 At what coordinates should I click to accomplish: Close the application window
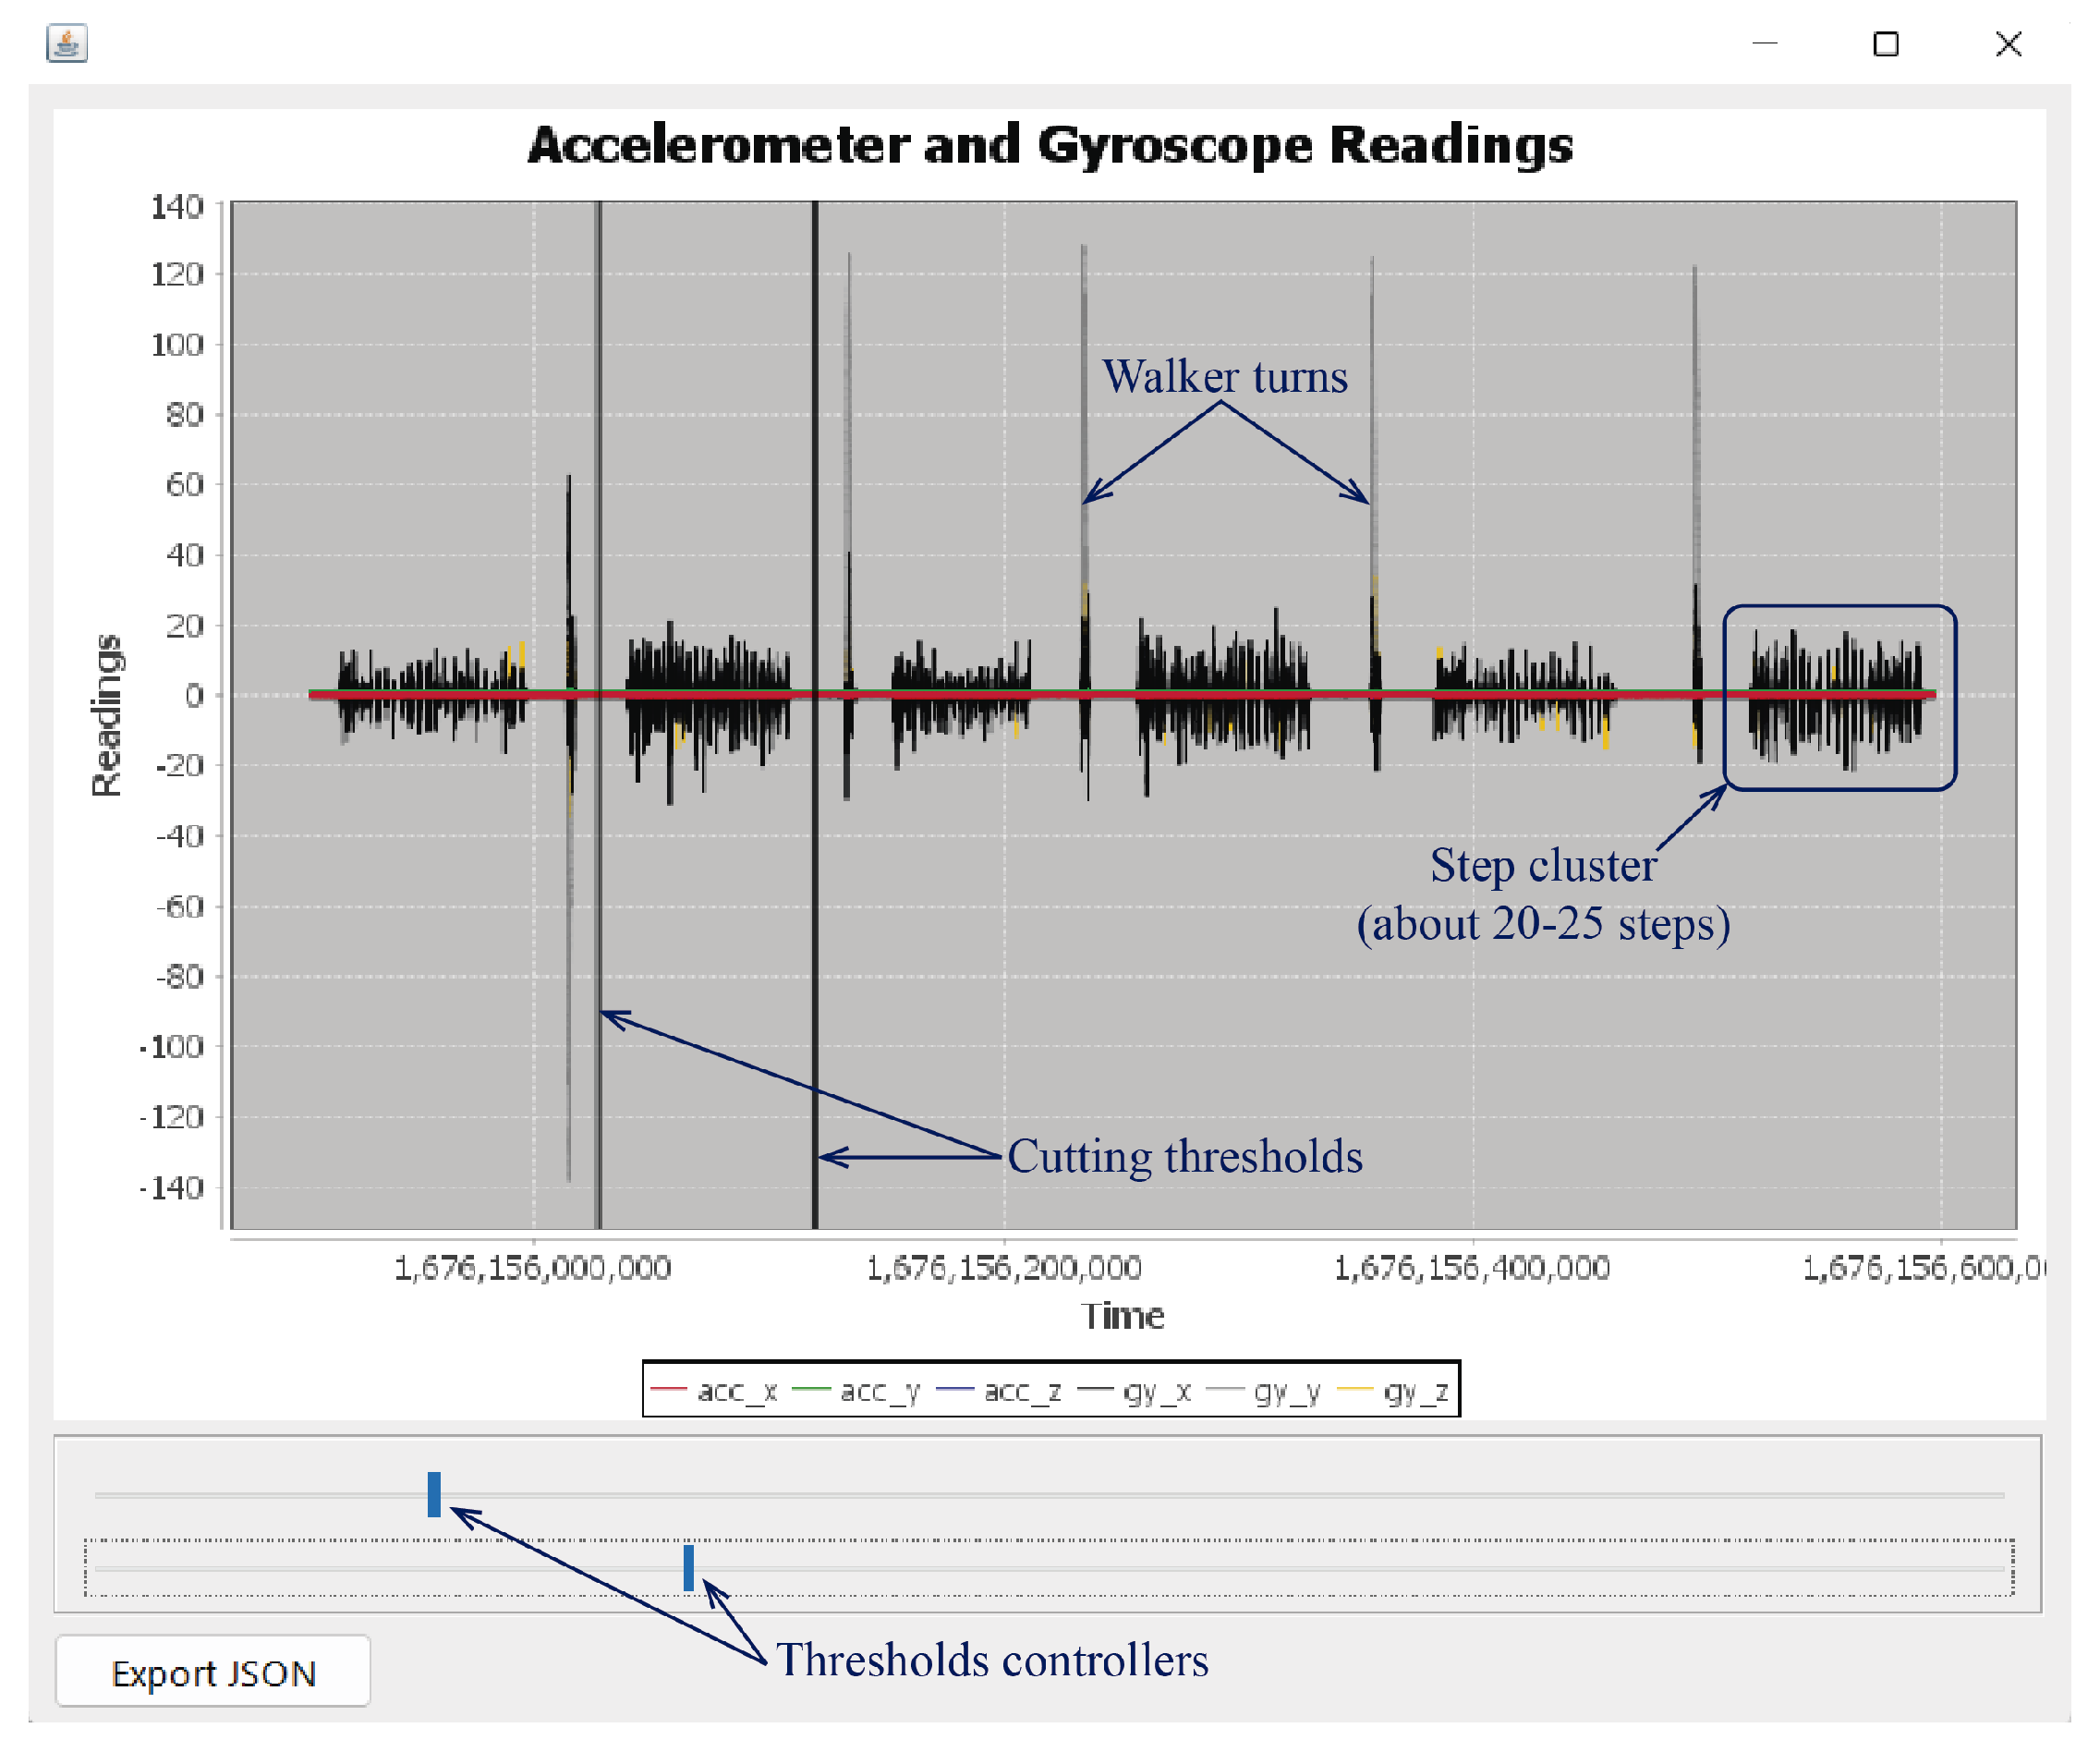click(x=2008, y=44)
